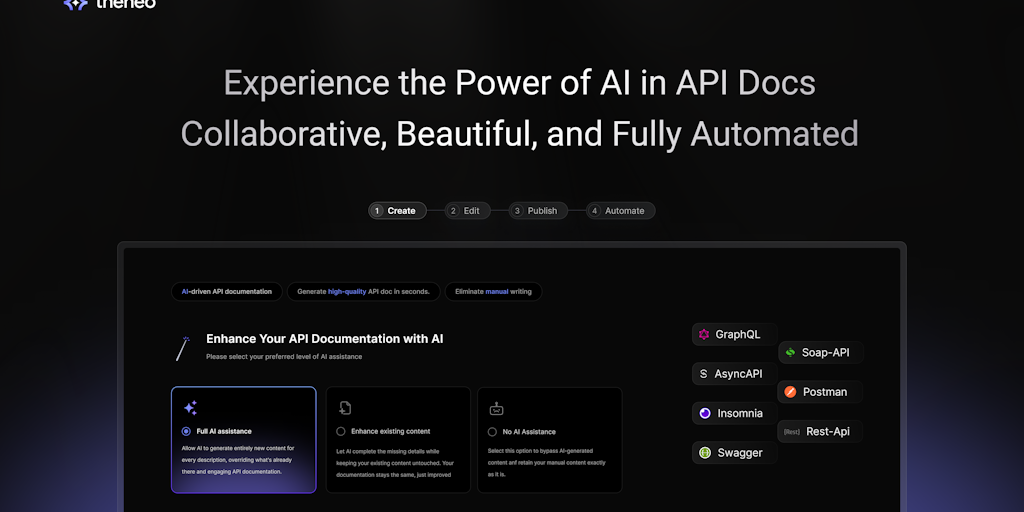Pick the No AI Assistance radio option
The width and height of the screenshot is (1024, 512).
[x=492, y=432]
